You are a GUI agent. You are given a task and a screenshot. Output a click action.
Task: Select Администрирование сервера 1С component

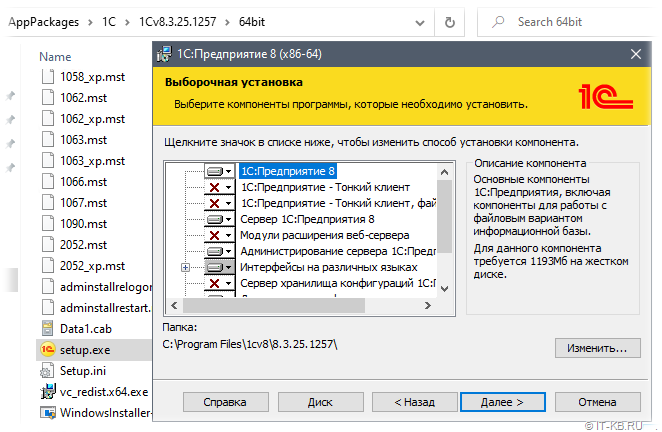click(338, 251)
